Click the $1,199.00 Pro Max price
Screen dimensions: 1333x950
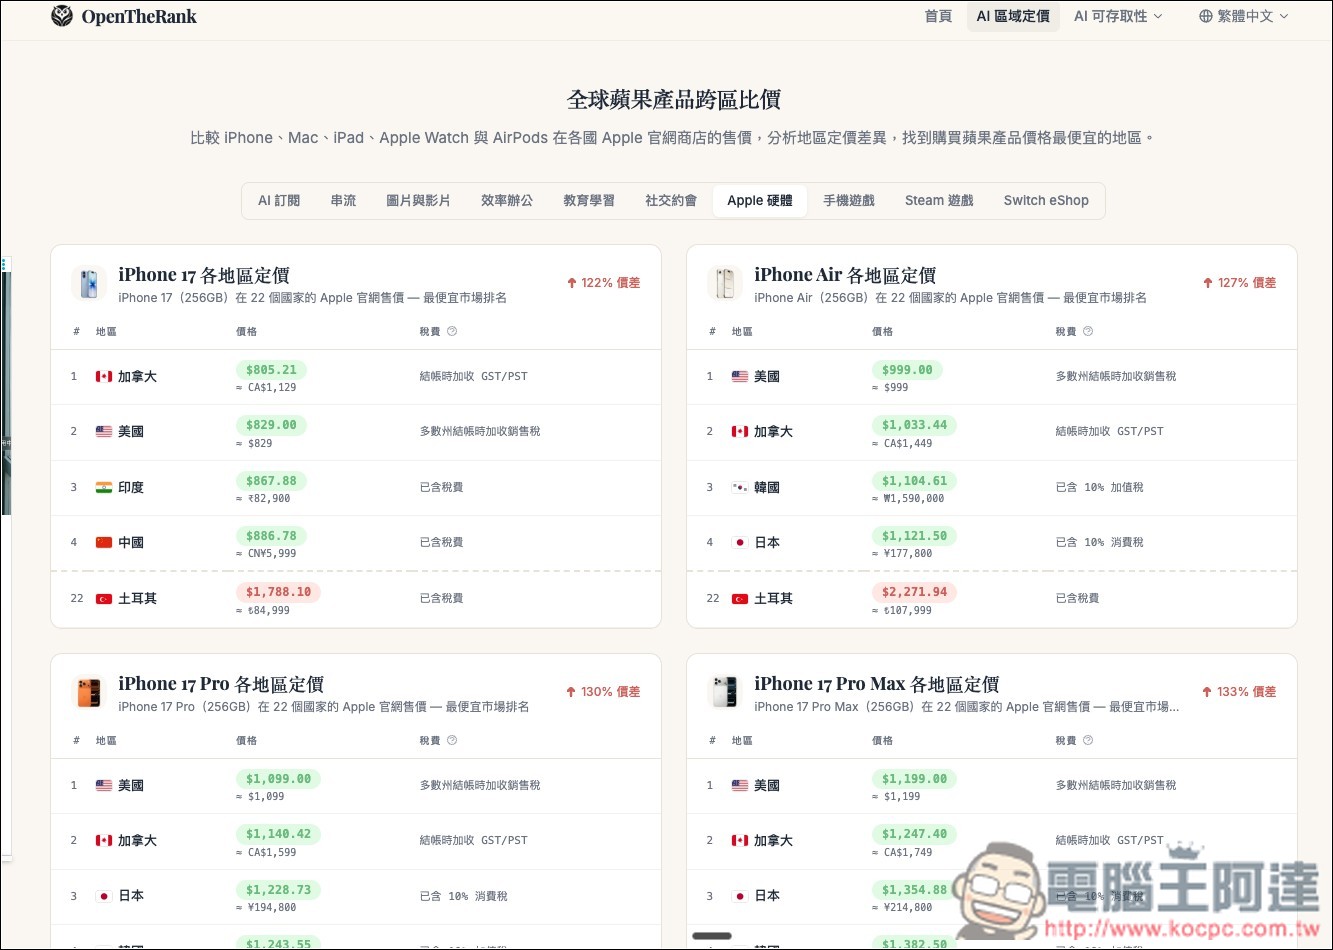pos(914,779)
